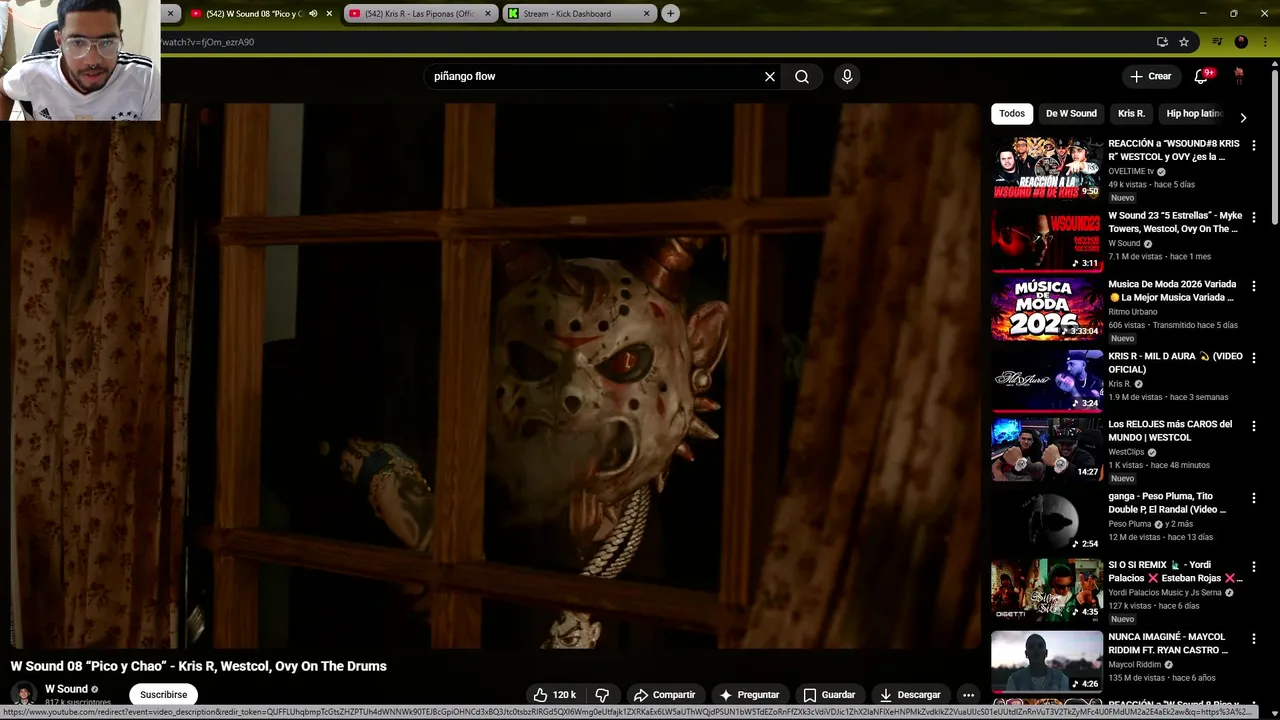1280x720 pixels.
Task: Clear the search text with the X
Action: [x=770, y=76]
